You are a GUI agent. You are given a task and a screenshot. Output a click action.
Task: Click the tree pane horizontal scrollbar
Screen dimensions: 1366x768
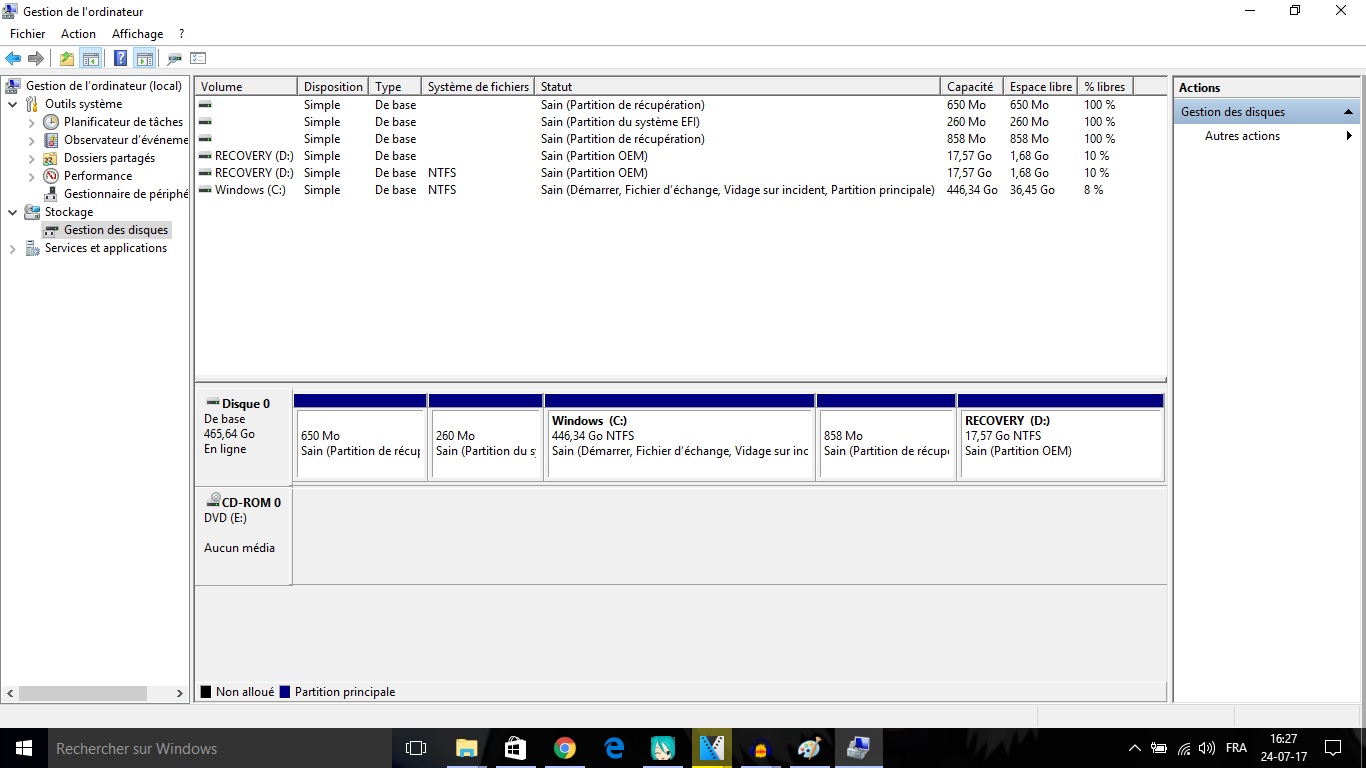tap(83, 693)
